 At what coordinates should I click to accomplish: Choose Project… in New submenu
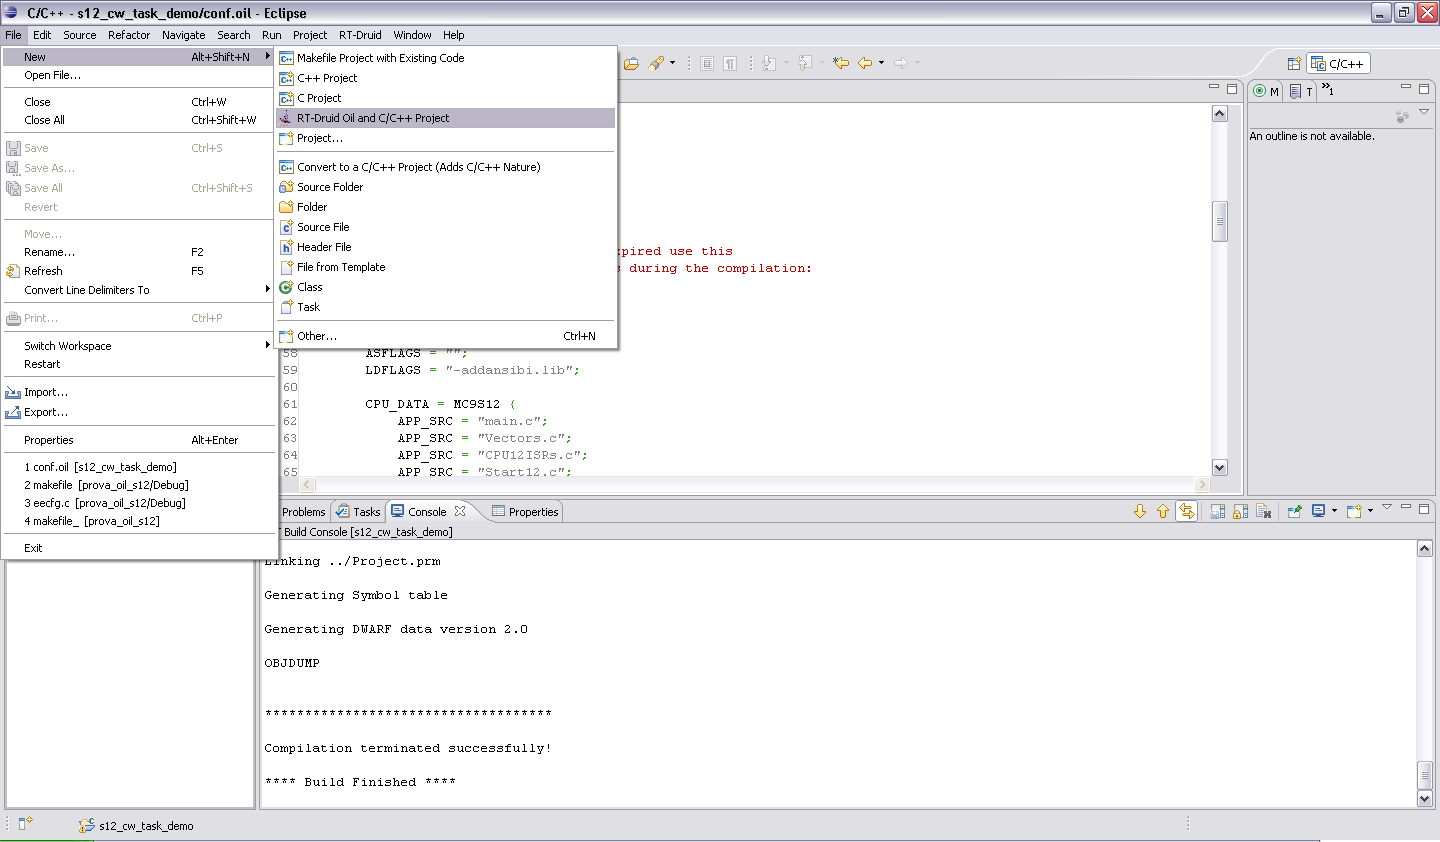446,138
